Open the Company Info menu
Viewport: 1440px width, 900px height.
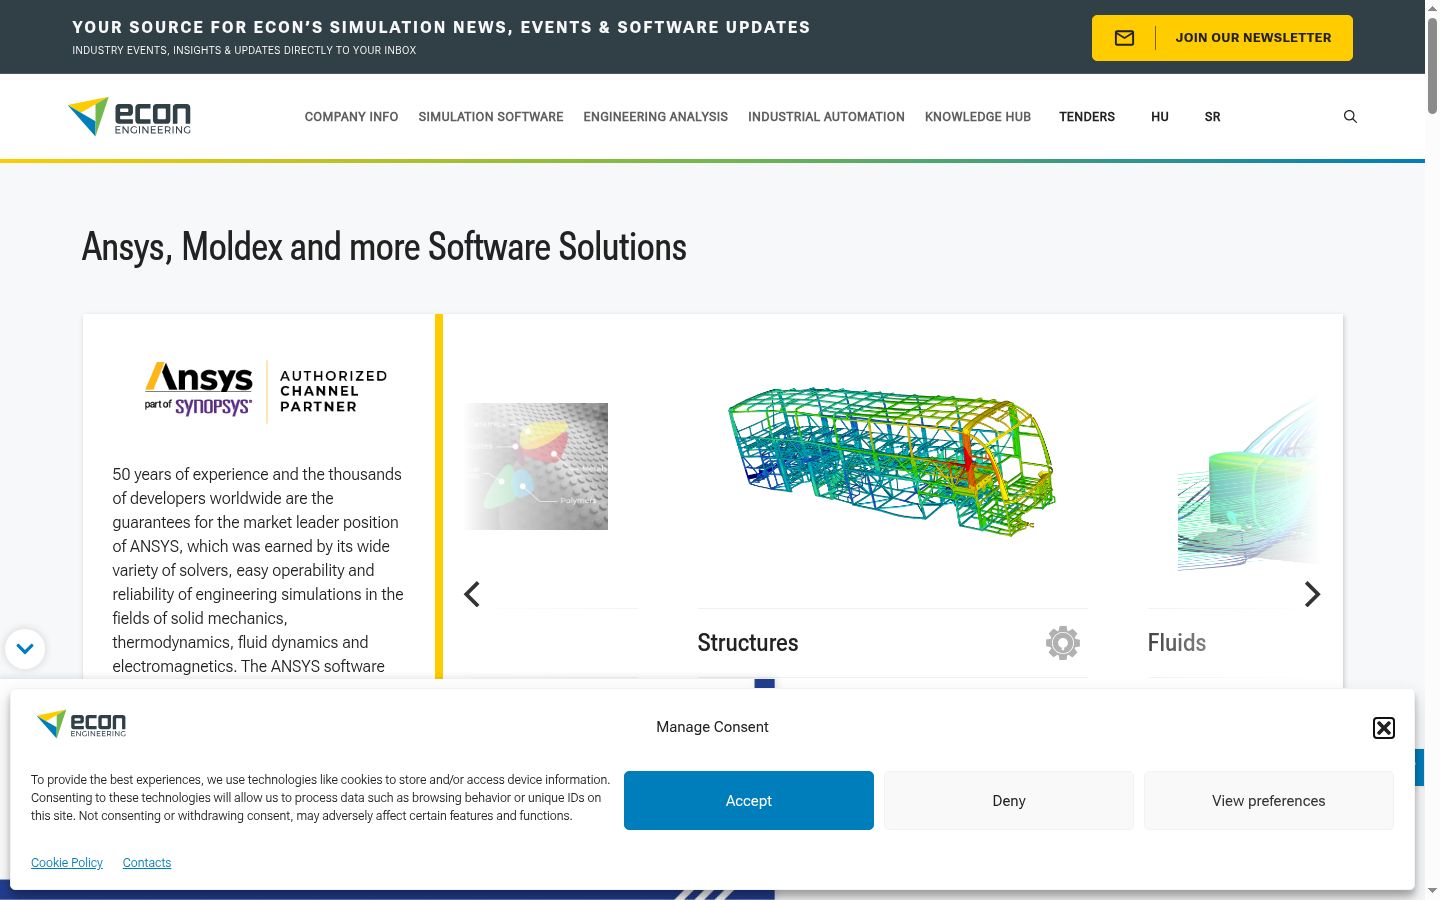351,117
